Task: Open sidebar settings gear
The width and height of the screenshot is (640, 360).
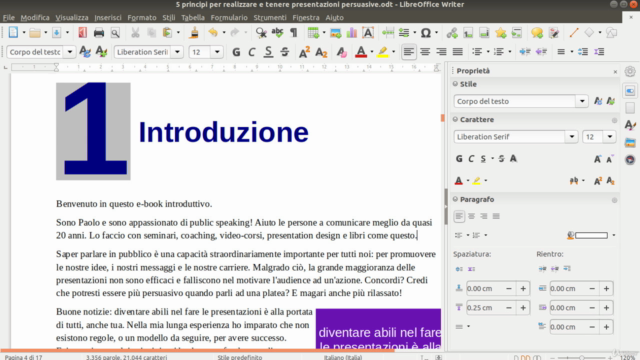Action: coord(630,71)
